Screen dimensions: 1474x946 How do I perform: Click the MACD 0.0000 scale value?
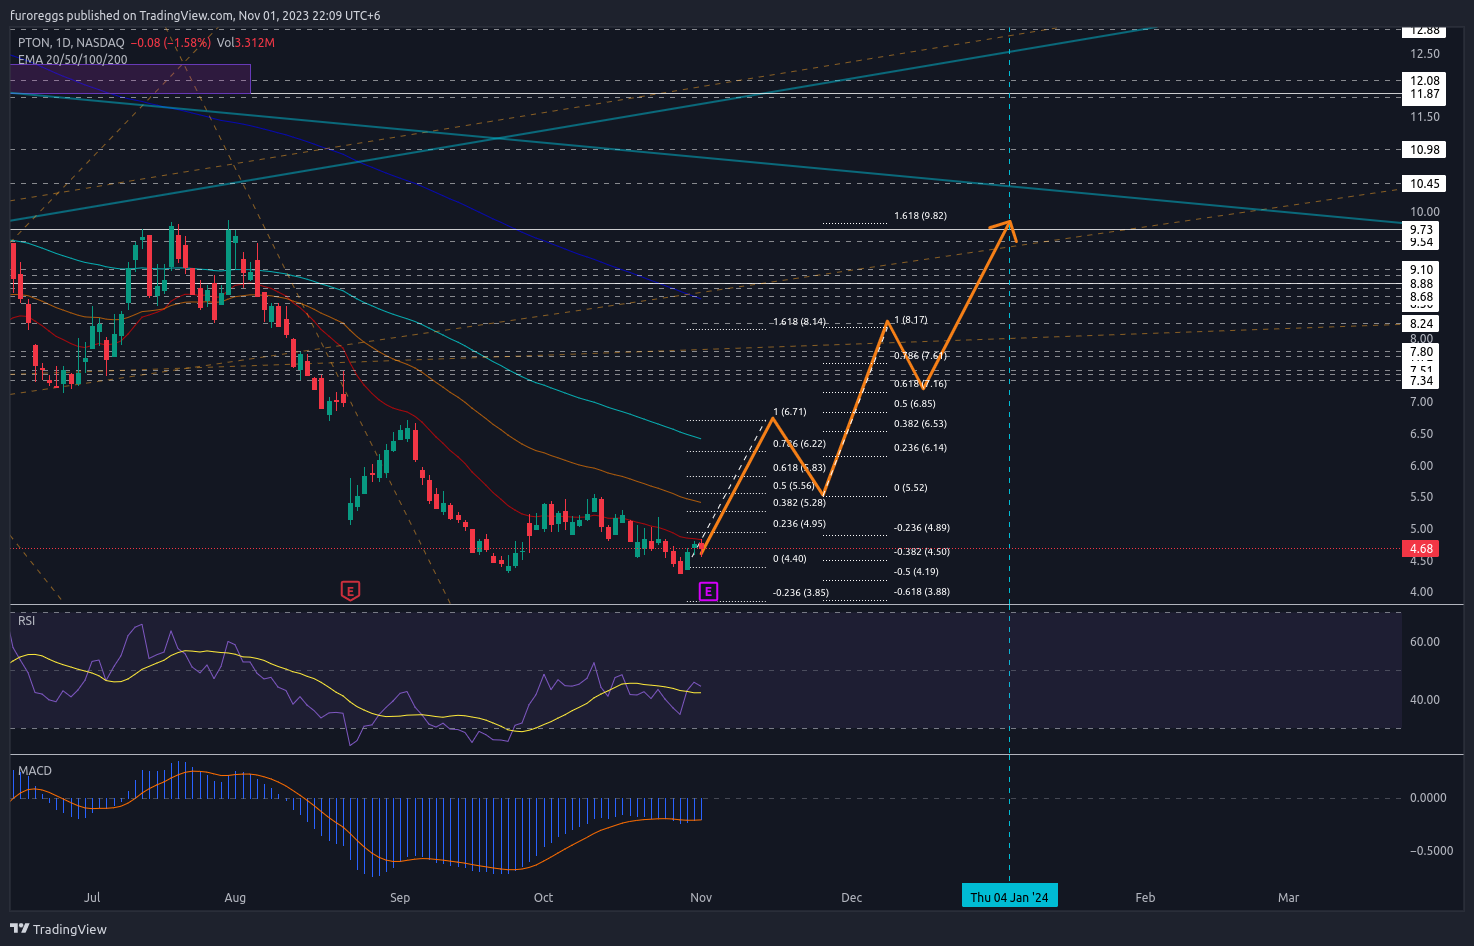click(1428, 798)
